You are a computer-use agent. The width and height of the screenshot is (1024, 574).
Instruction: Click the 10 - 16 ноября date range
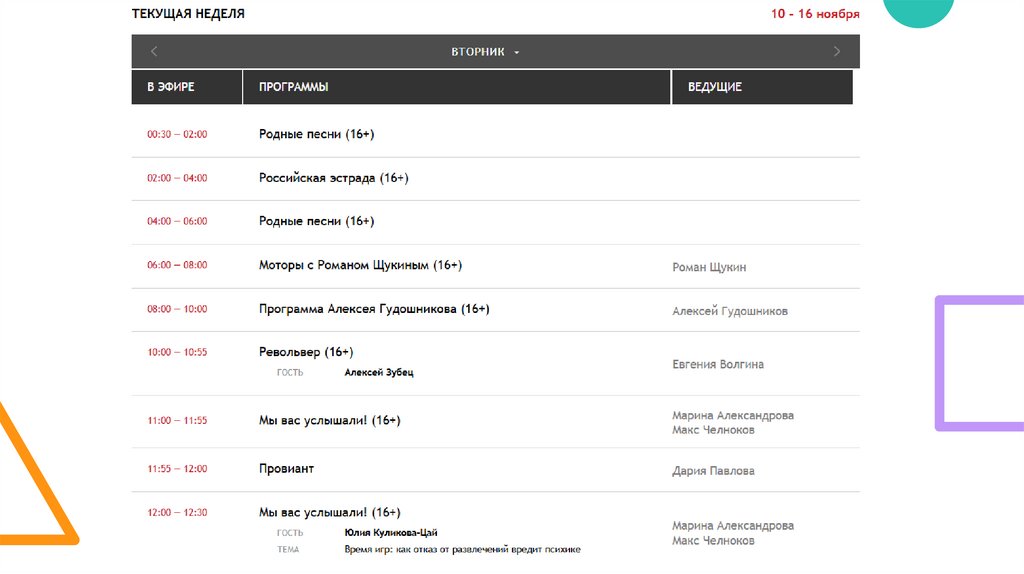[815, 14]
